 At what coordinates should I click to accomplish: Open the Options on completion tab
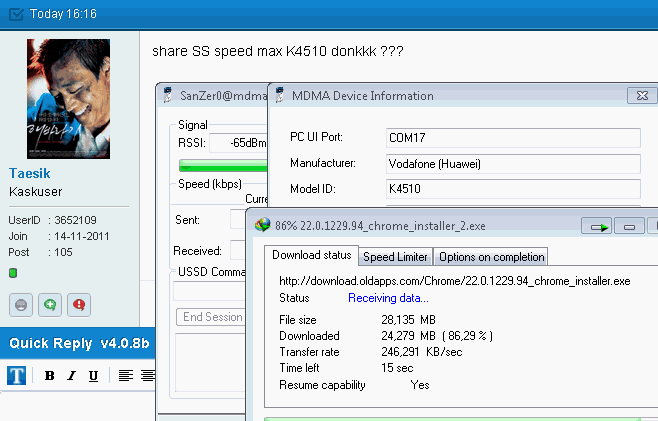(491, 257)
